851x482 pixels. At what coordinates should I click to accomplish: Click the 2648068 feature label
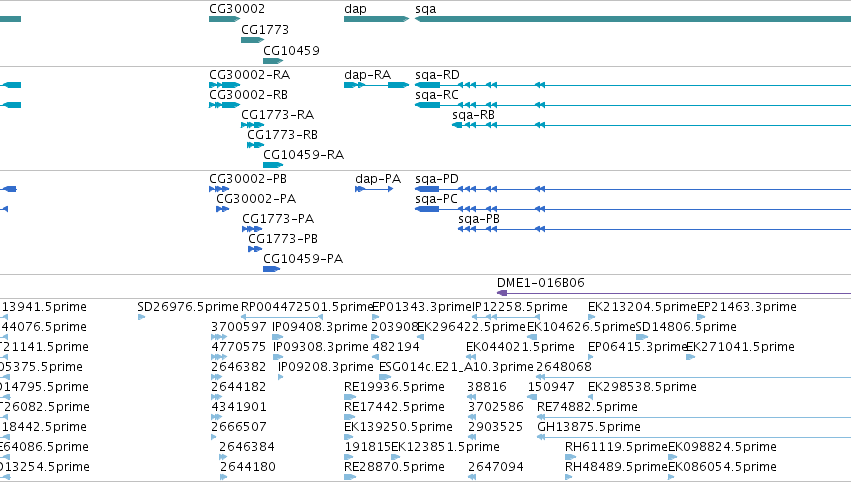[x=564, y=367]
